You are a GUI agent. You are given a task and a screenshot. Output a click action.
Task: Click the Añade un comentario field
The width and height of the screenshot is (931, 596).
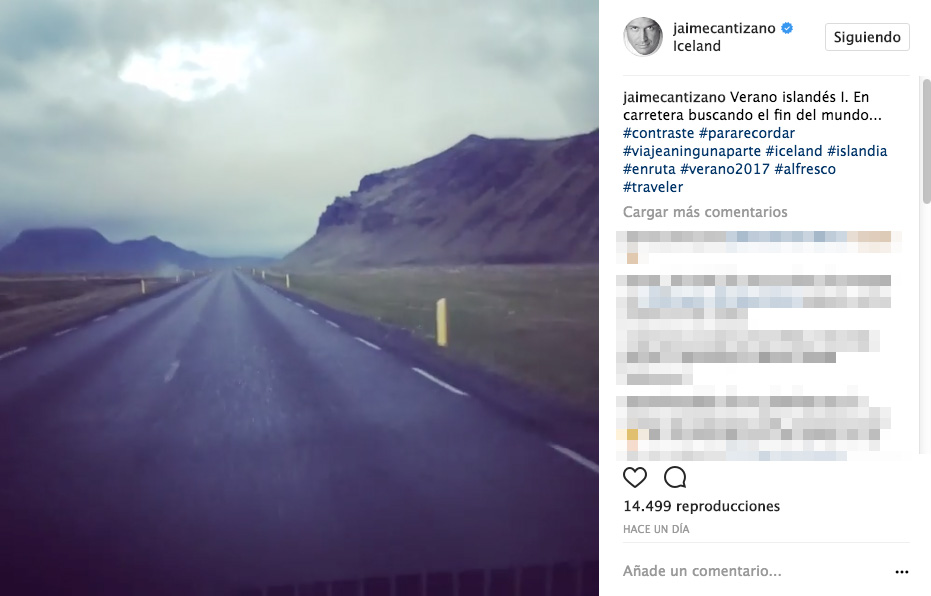[x=754, y=571]
